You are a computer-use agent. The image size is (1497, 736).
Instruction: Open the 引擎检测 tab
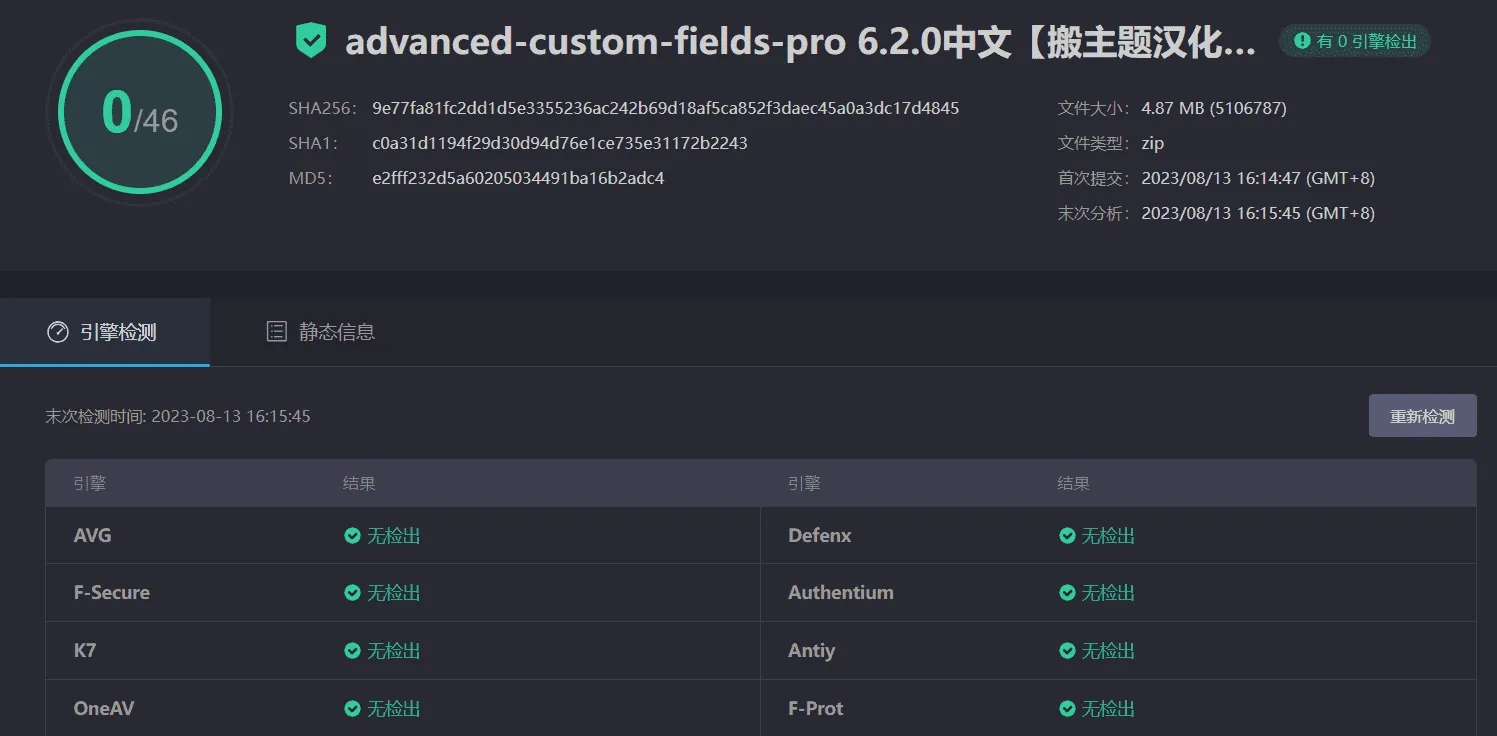coord(104,332)
